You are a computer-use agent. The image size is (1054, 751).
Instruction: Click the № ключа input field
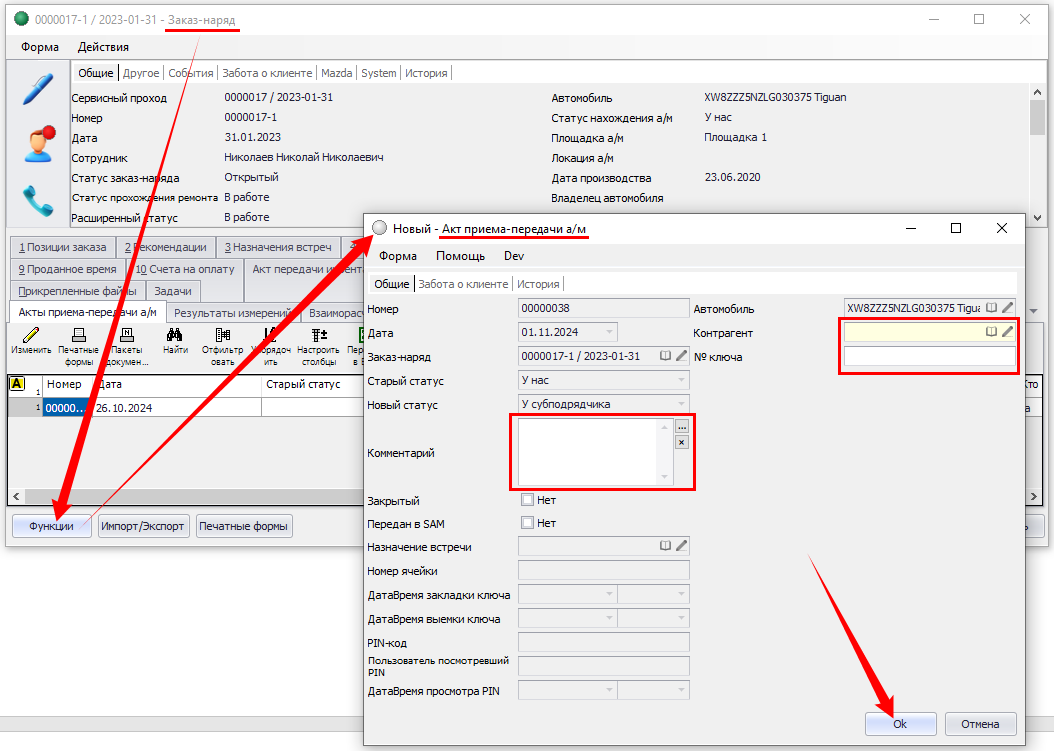point(929,357)
